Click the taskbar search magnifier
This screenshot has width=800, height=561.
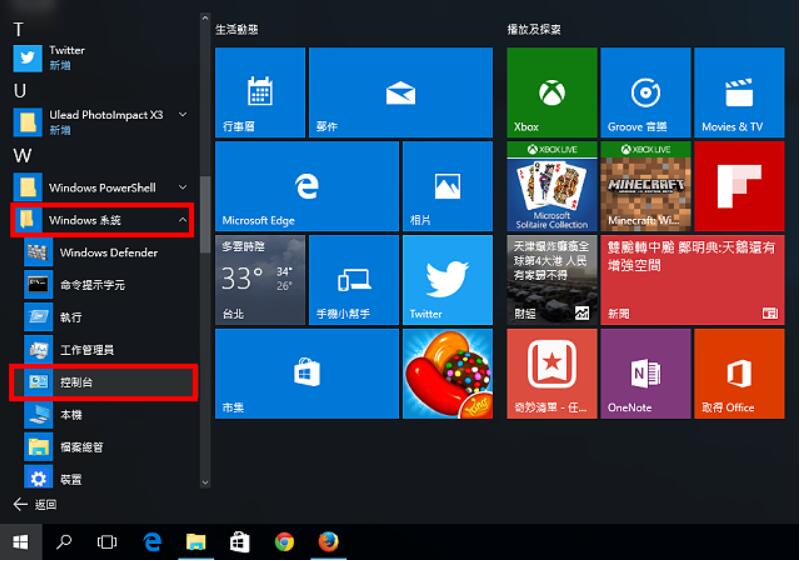pos(64,542)
